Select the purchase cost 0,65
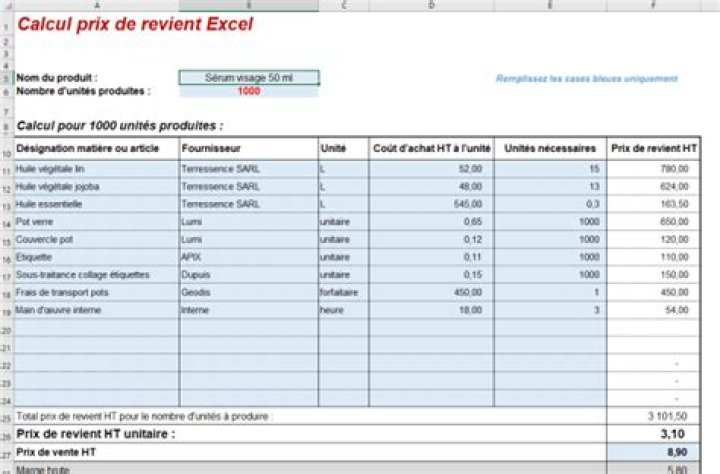This screenshot has height=474, width=720. pos(432,222)
